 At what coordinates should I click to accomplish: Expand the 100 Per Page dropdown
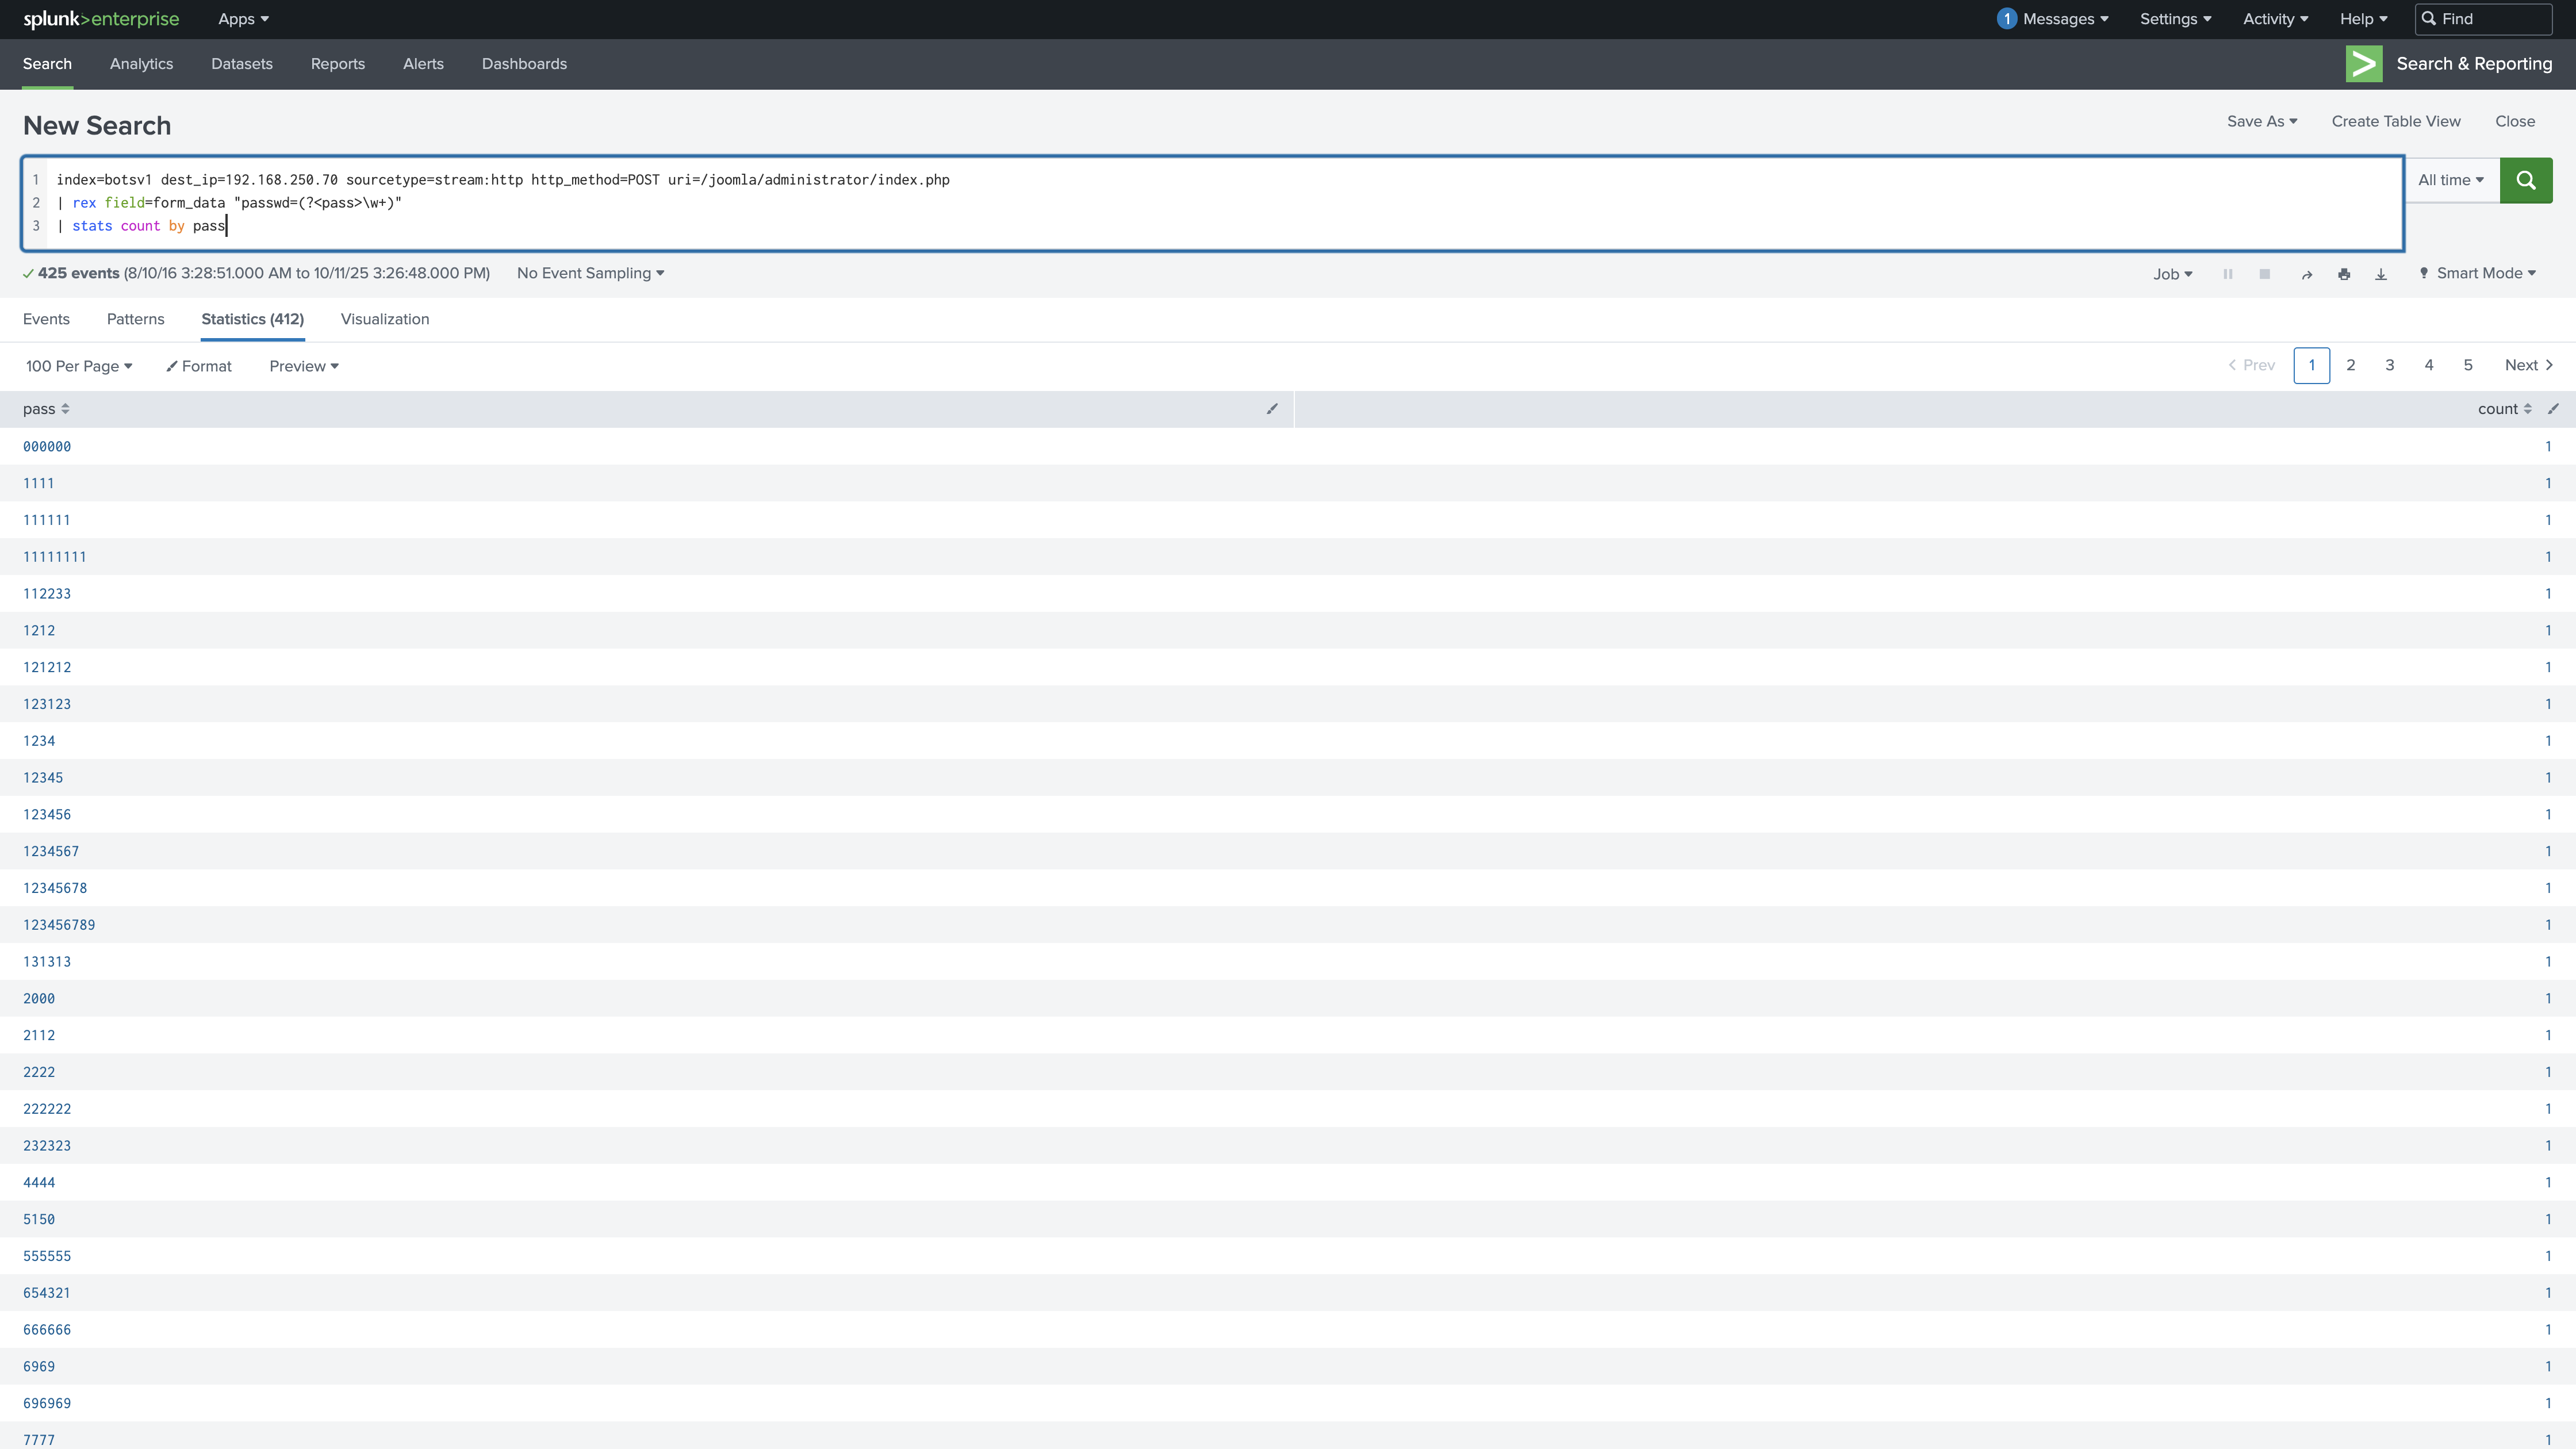(78, 366)
